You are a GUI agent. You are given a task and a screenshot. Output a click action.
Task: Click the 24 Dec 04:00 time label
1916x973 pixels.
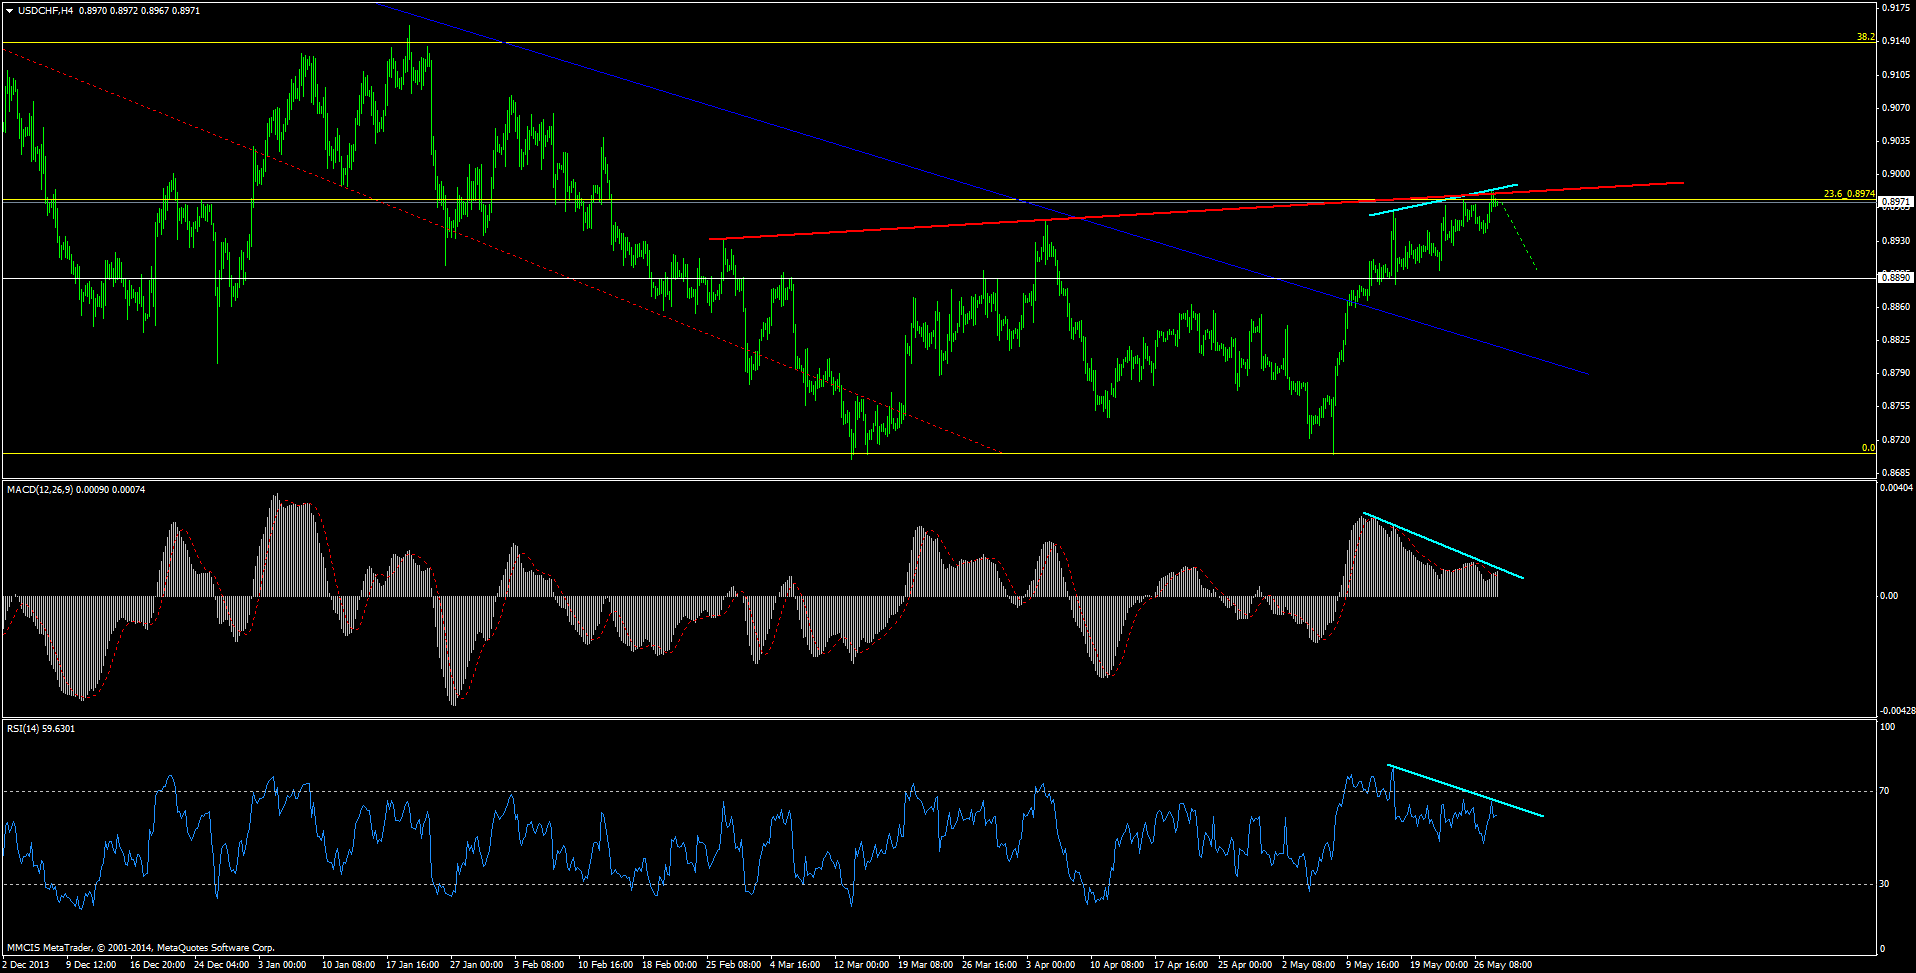221,965
